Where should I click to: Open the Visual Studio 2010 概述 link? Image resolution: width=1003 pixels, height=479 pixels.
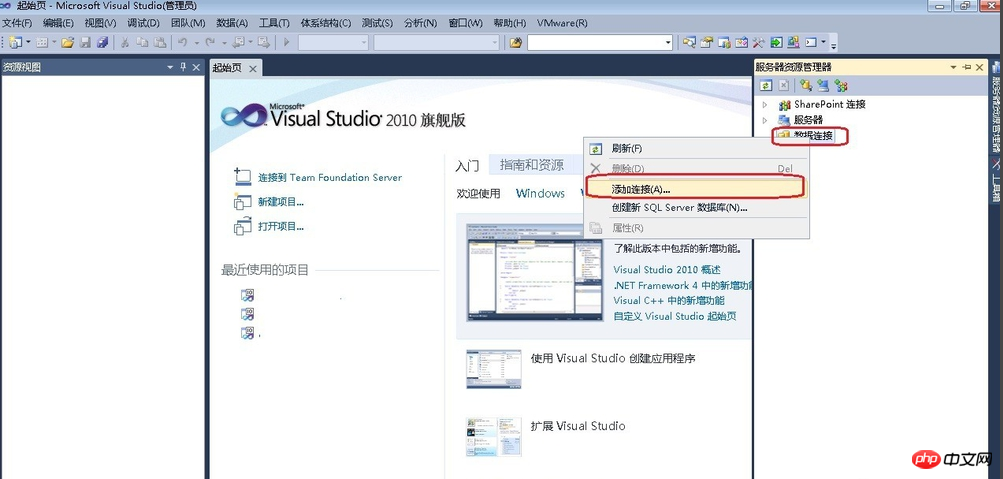click(x=666, y=270)
